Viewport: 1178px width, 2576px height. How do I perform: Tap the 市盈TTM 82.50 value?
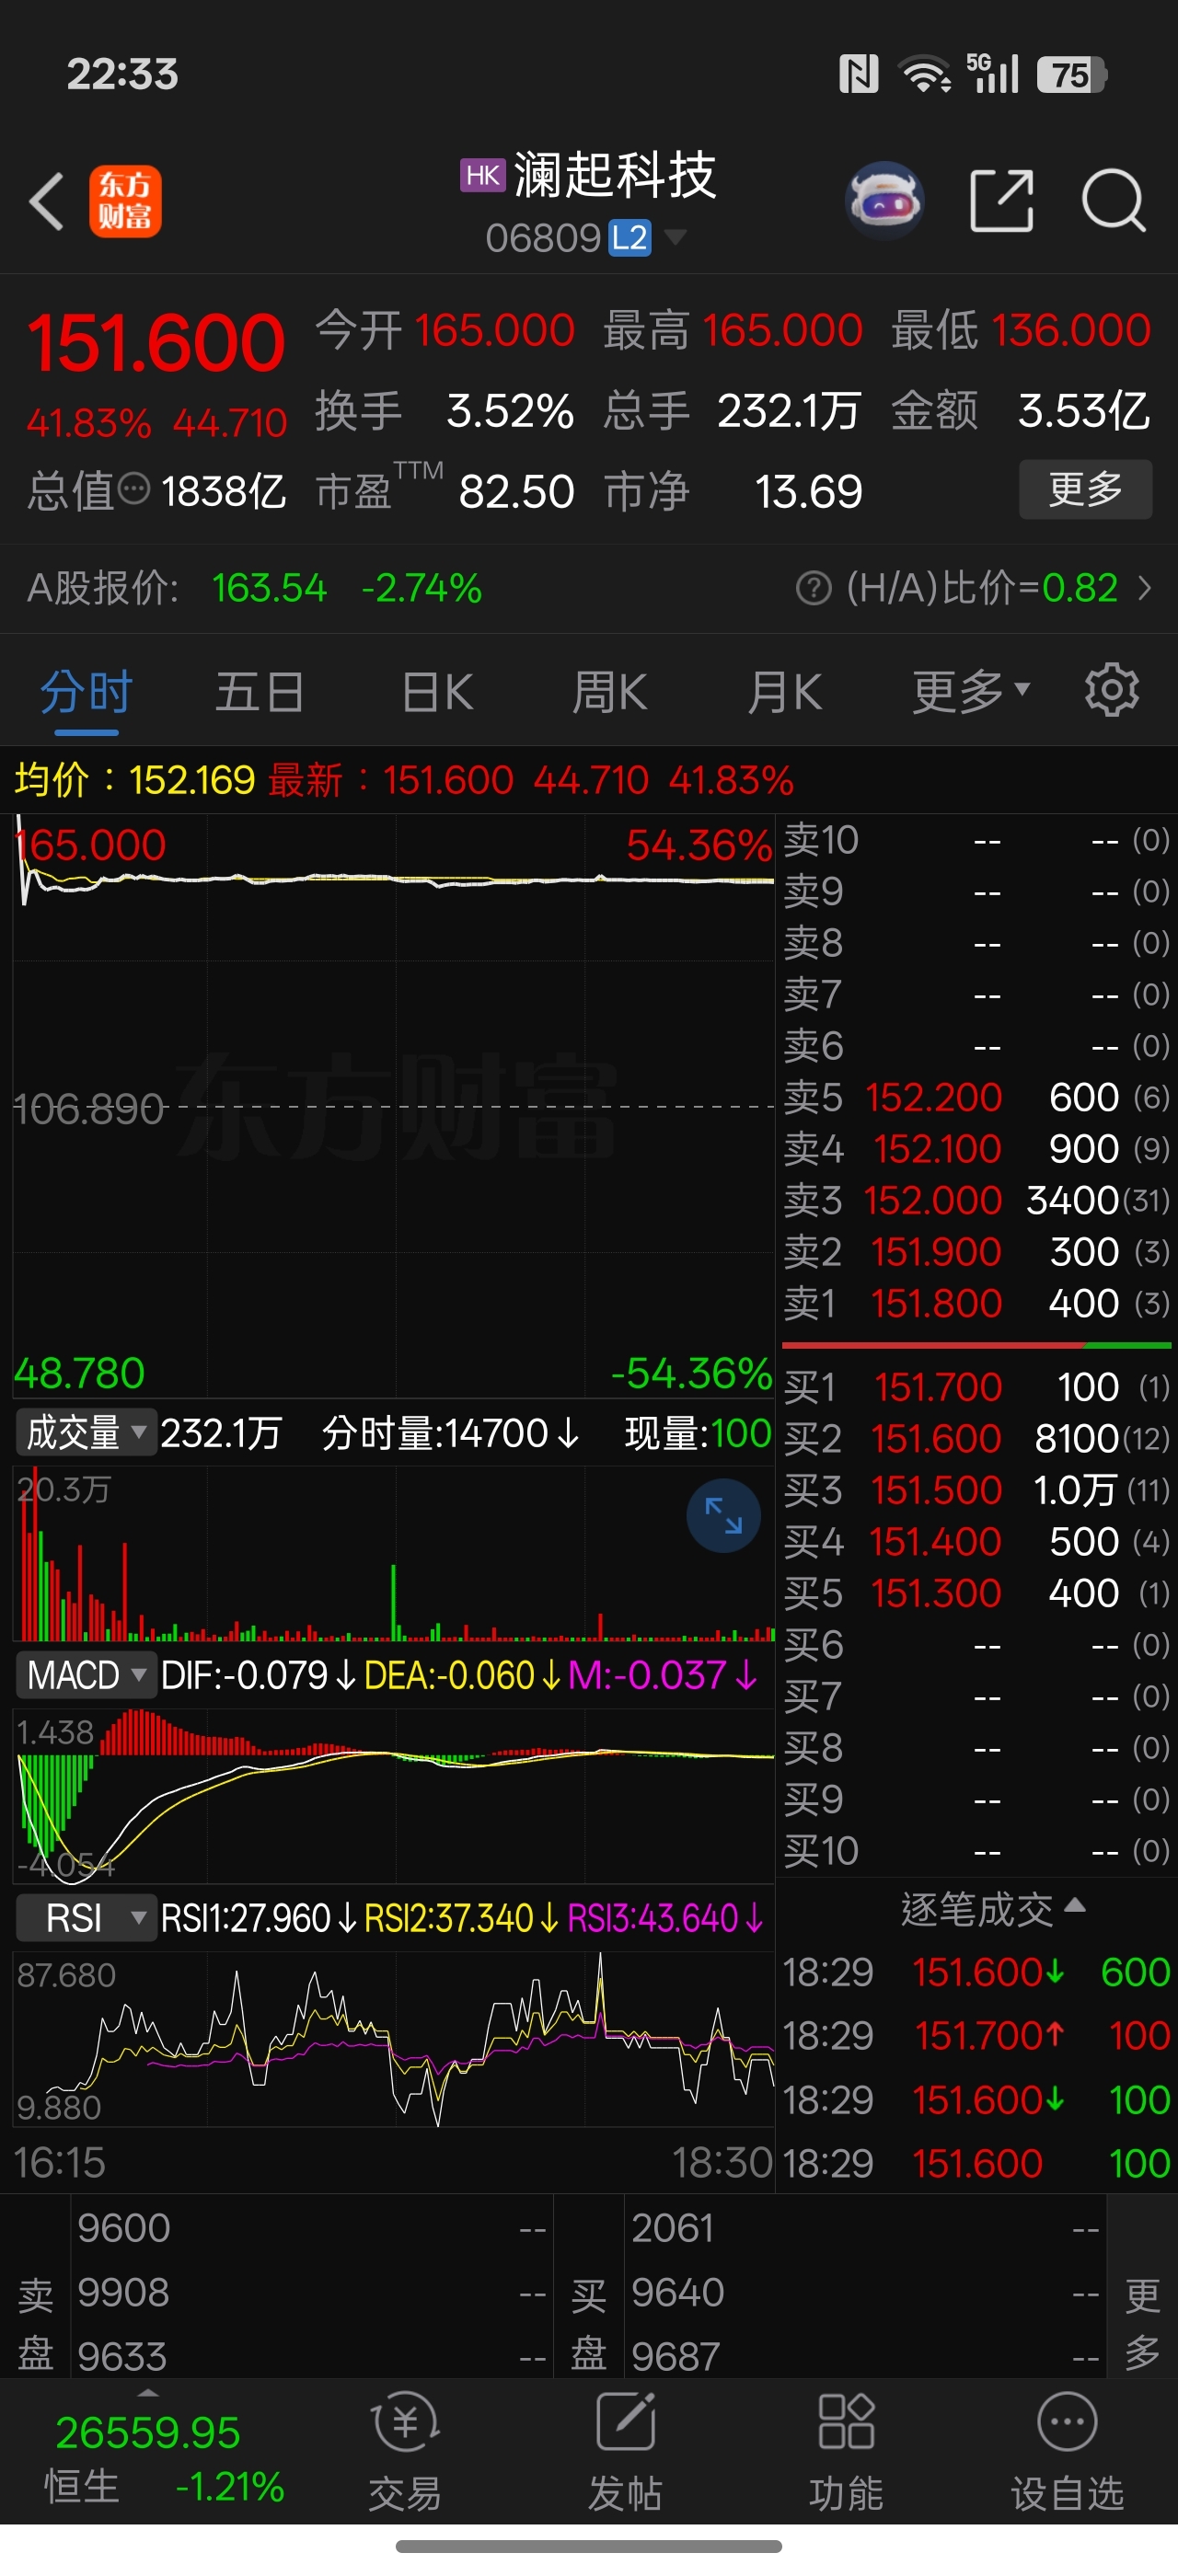[x=516, y=491]
